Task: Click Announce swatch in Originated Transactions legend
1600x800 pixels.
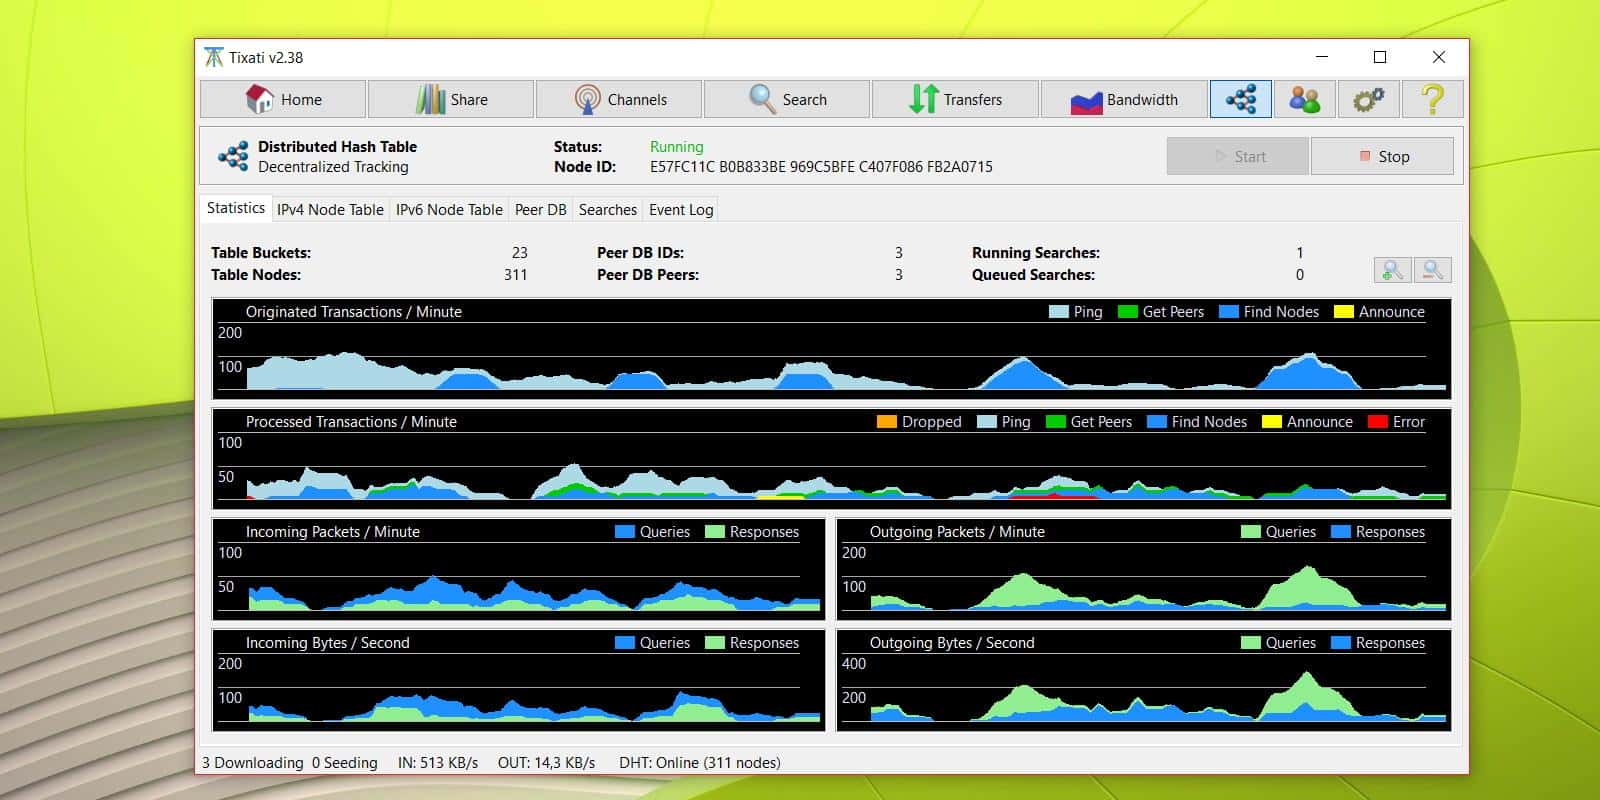Action: 1344,312
